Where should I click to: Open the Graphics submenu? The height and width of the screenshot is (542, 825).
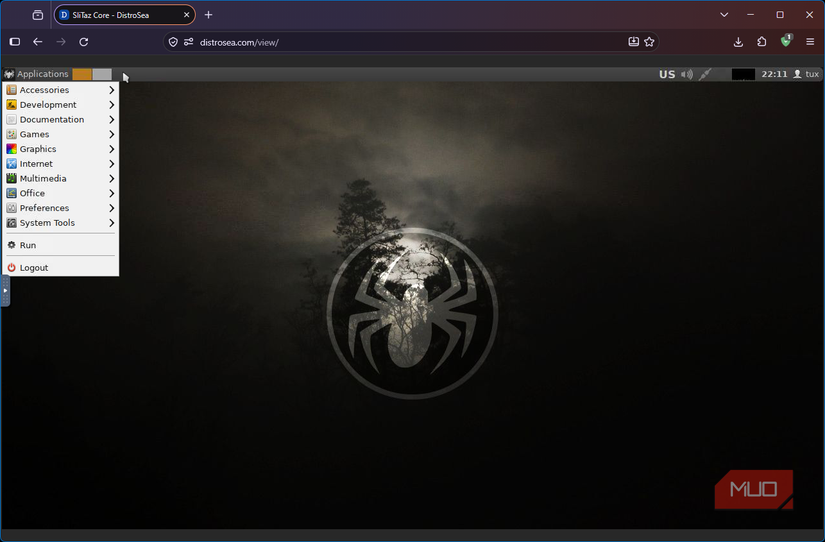coord(61,149)
